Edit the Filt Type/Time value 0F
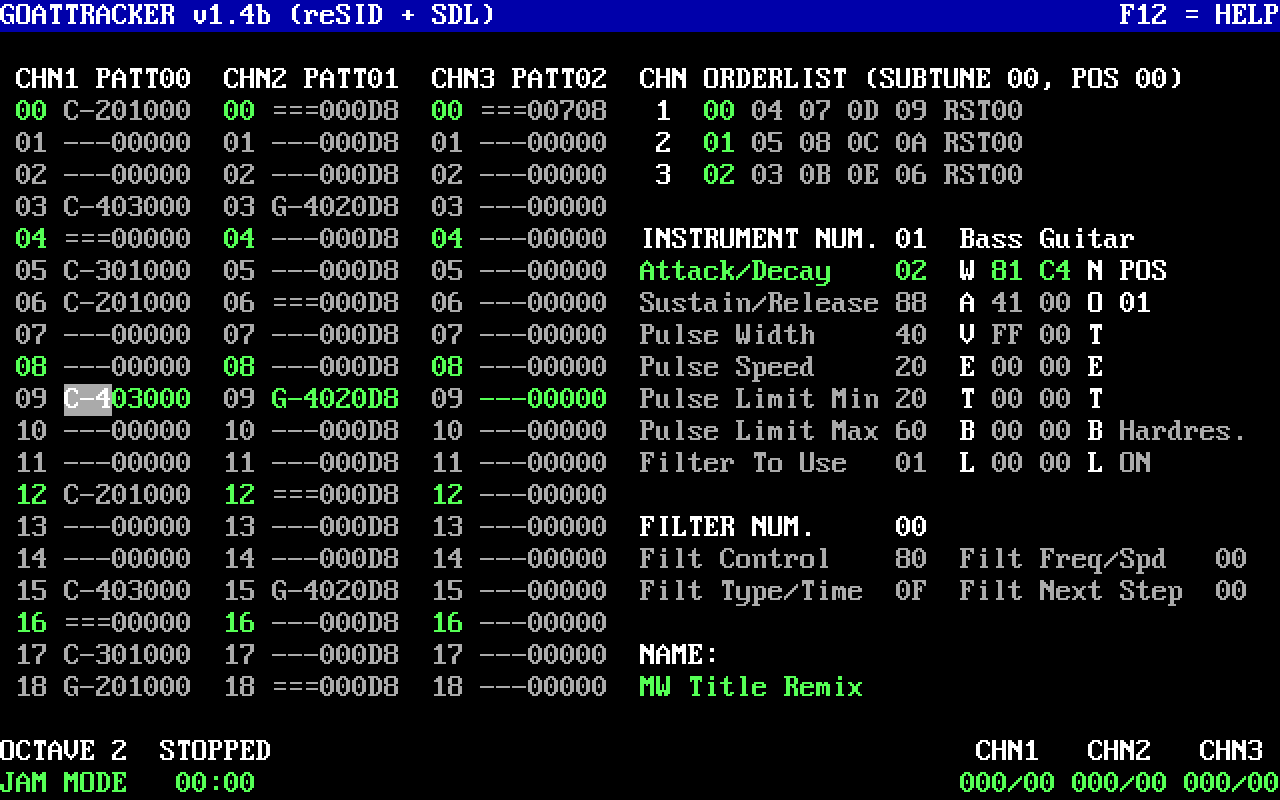The image size is (1280, 800). point(911,591)
